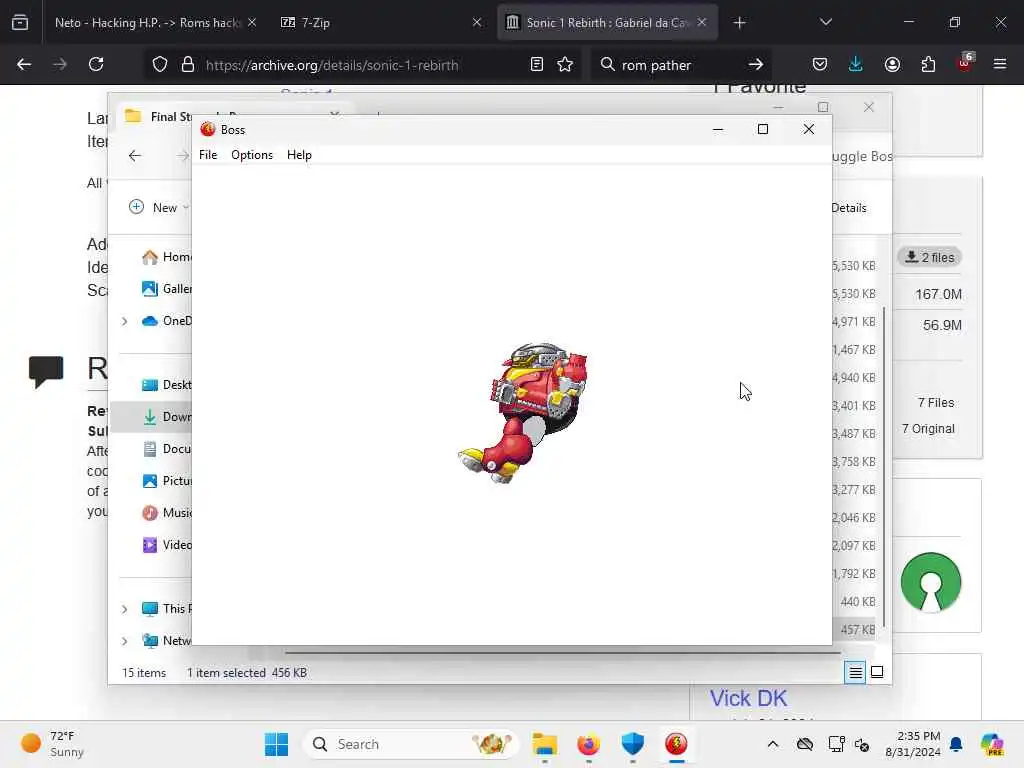Open the Firefox application hamburger menu

point(1000,65)
